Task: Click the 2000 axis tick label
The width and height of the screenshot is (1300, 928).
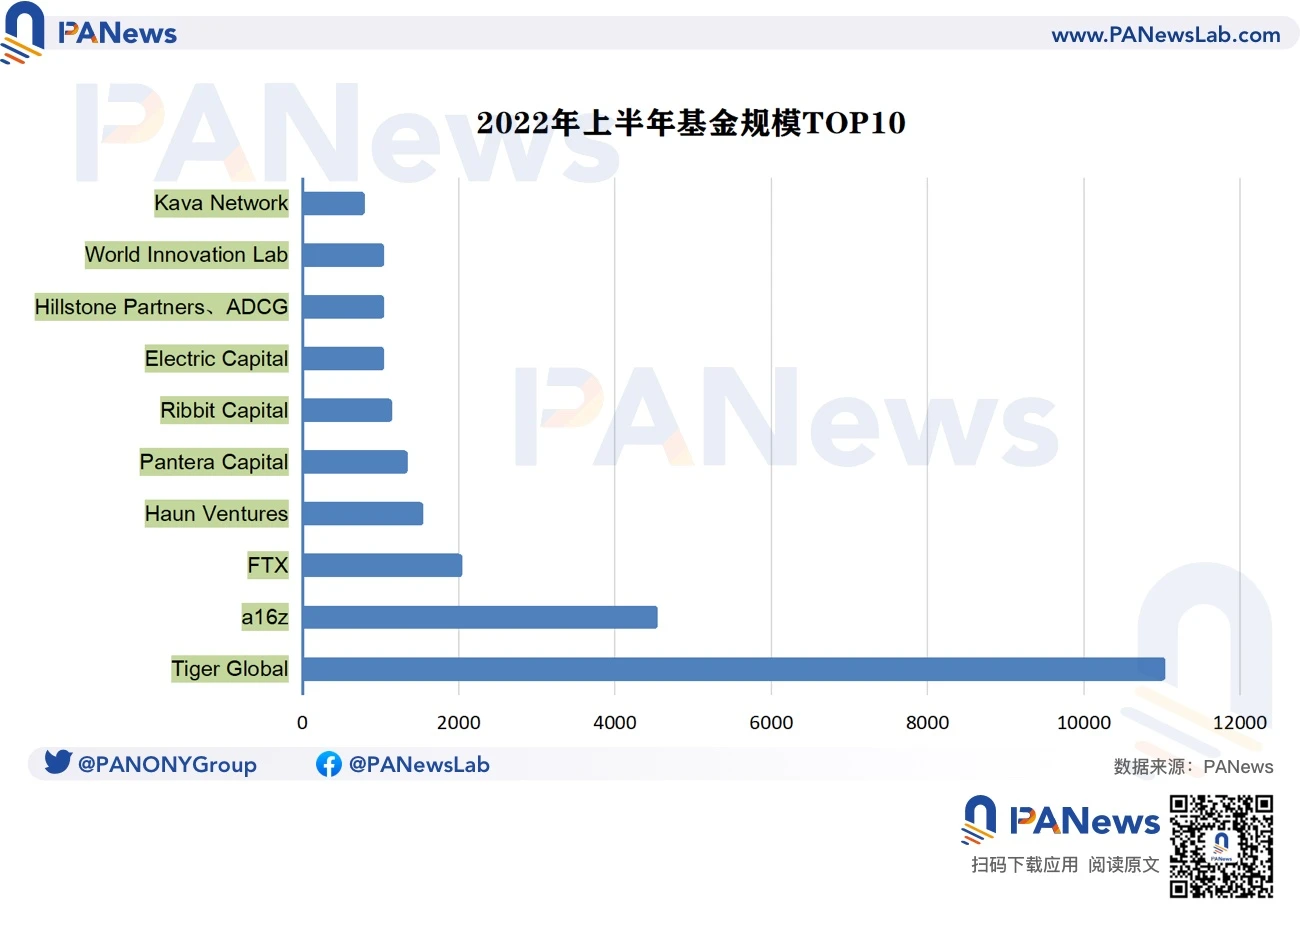Action: [x=458, y=723]
